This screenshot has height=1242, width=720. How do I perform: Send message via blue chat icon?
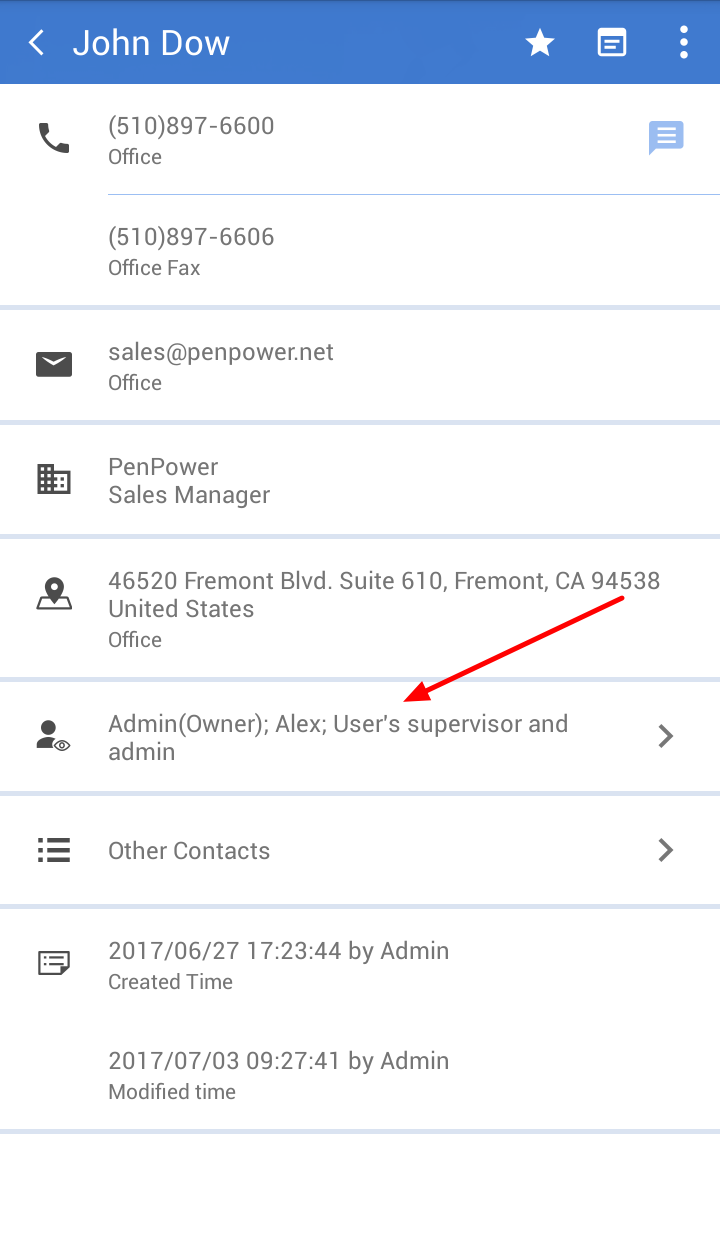point(666,137)
